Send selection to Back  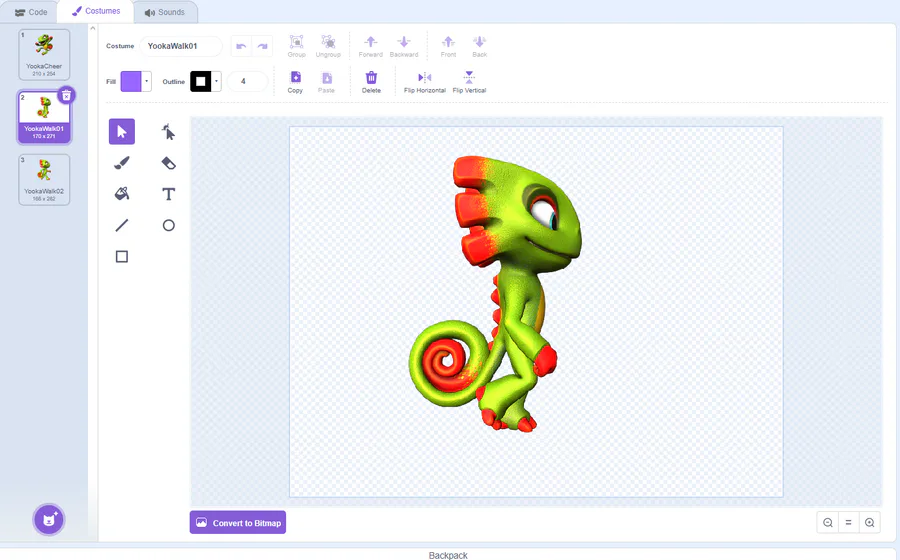pos(479,46)
